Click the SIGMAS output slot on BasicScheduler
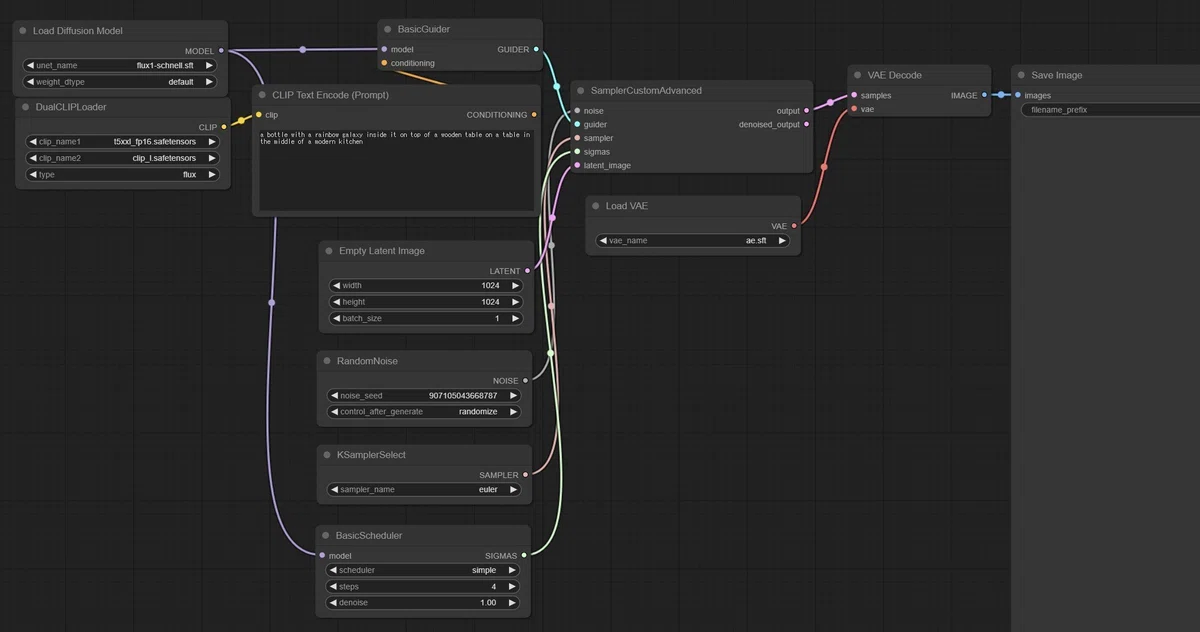Image resolution: width=1200 pixels, height=632 pixels. (524, 556)
